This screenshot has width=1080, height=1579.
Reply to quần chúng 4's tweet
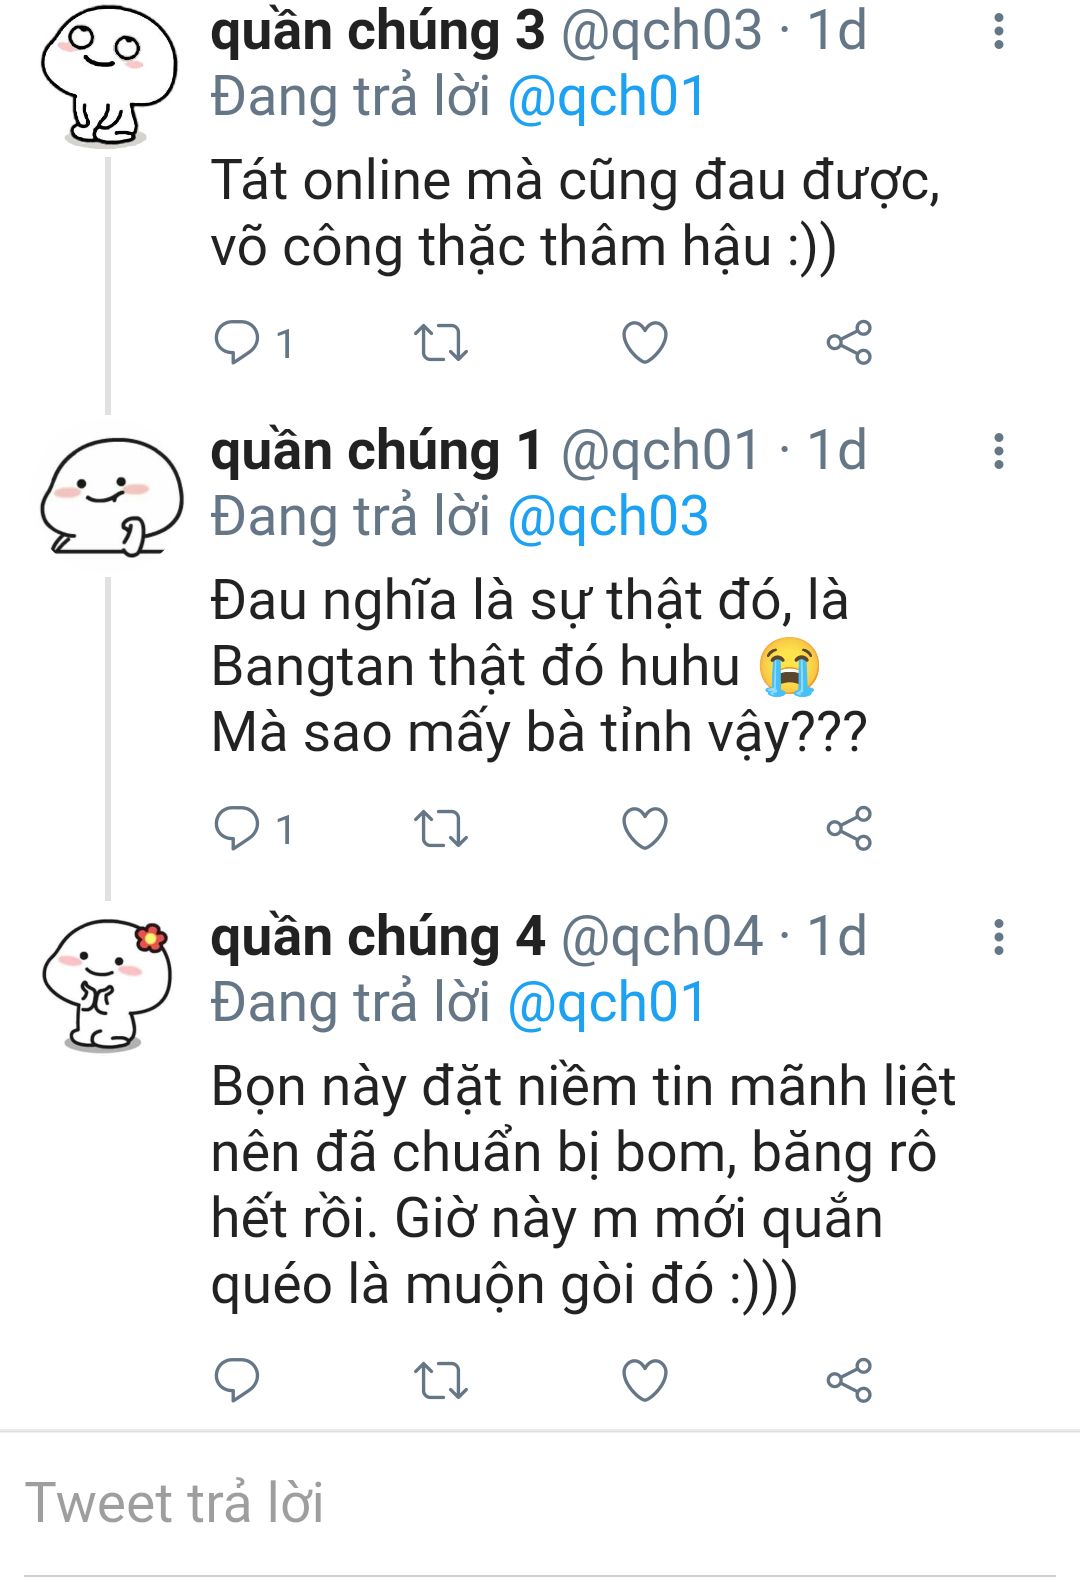[237, 1381]
